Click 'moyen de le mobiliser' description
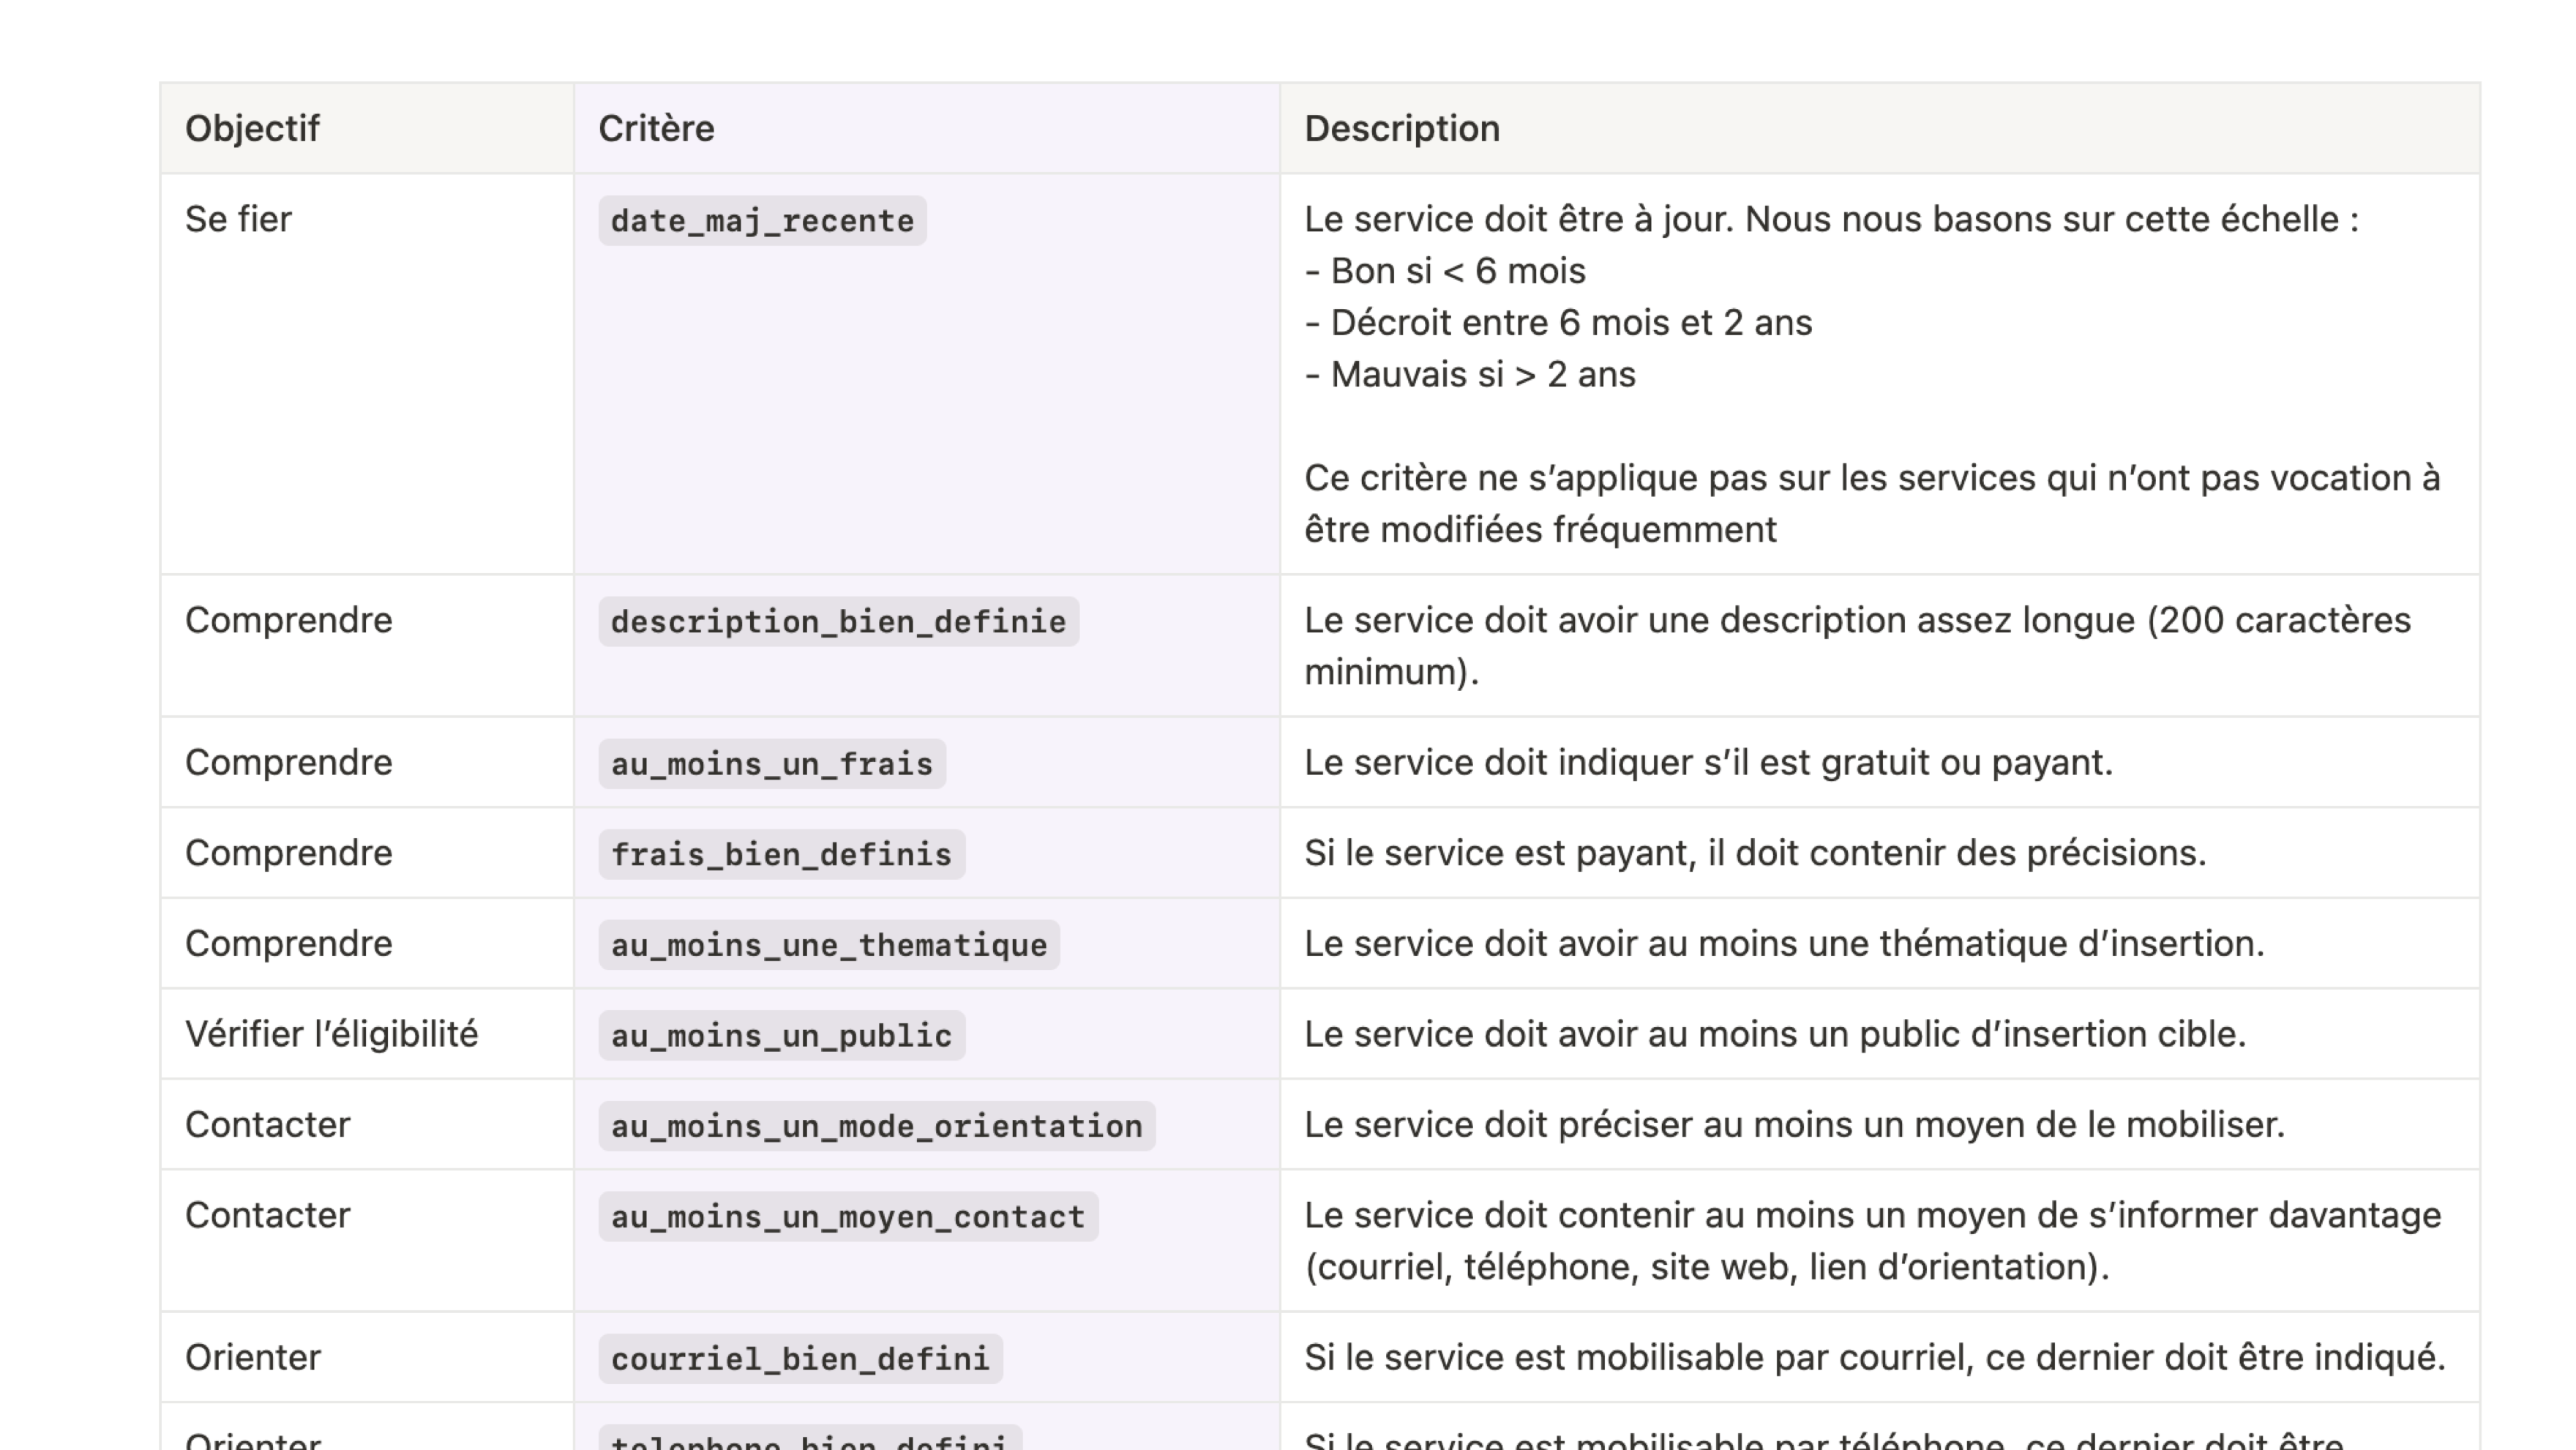The height and width of the screenshot is (1450, 2576). (x=1794, y=1125)
